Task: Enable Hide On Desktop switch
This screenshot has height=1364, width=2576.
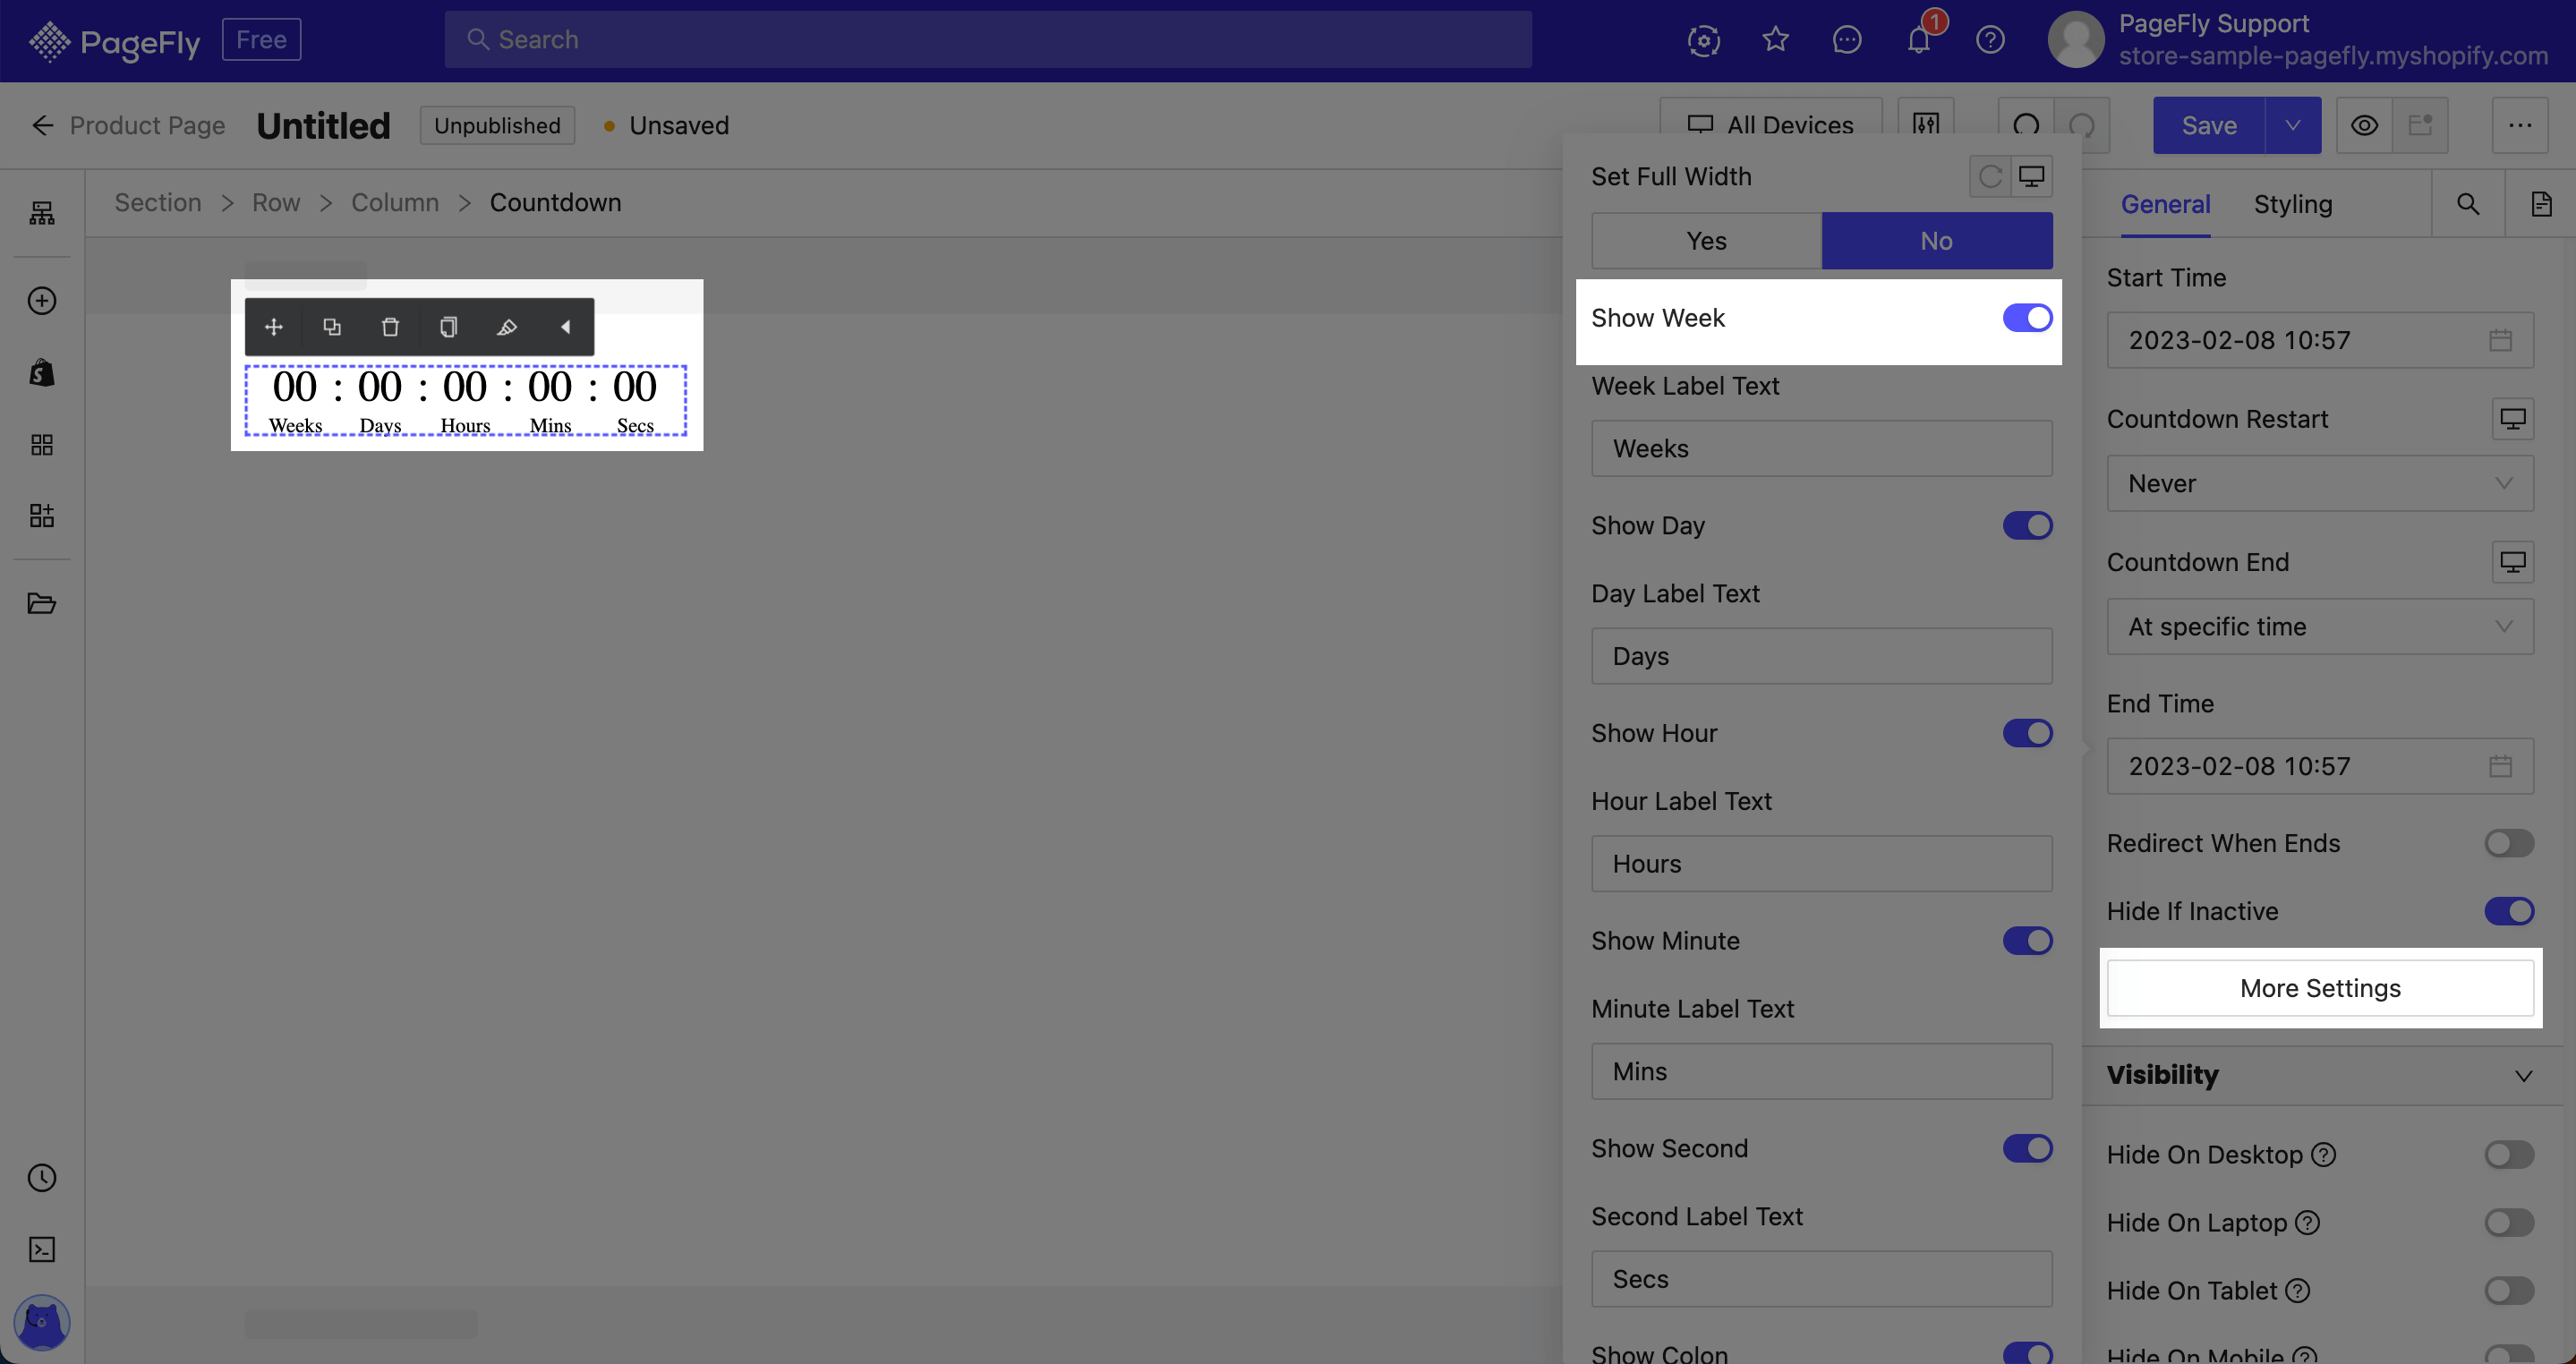Action: (x=2509, y=1155)
